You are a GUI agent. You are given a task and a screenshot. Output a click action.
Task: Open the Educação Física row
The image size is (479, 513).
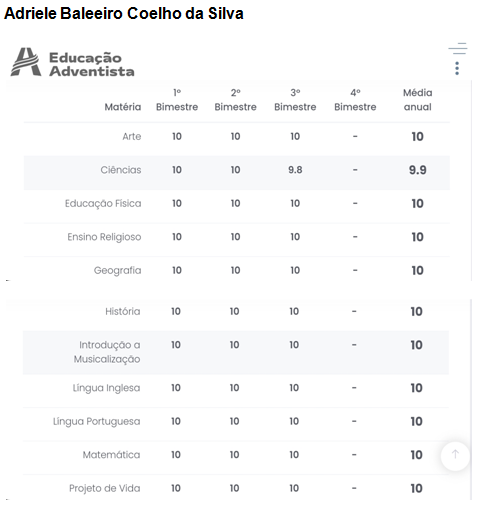[237, 203]
